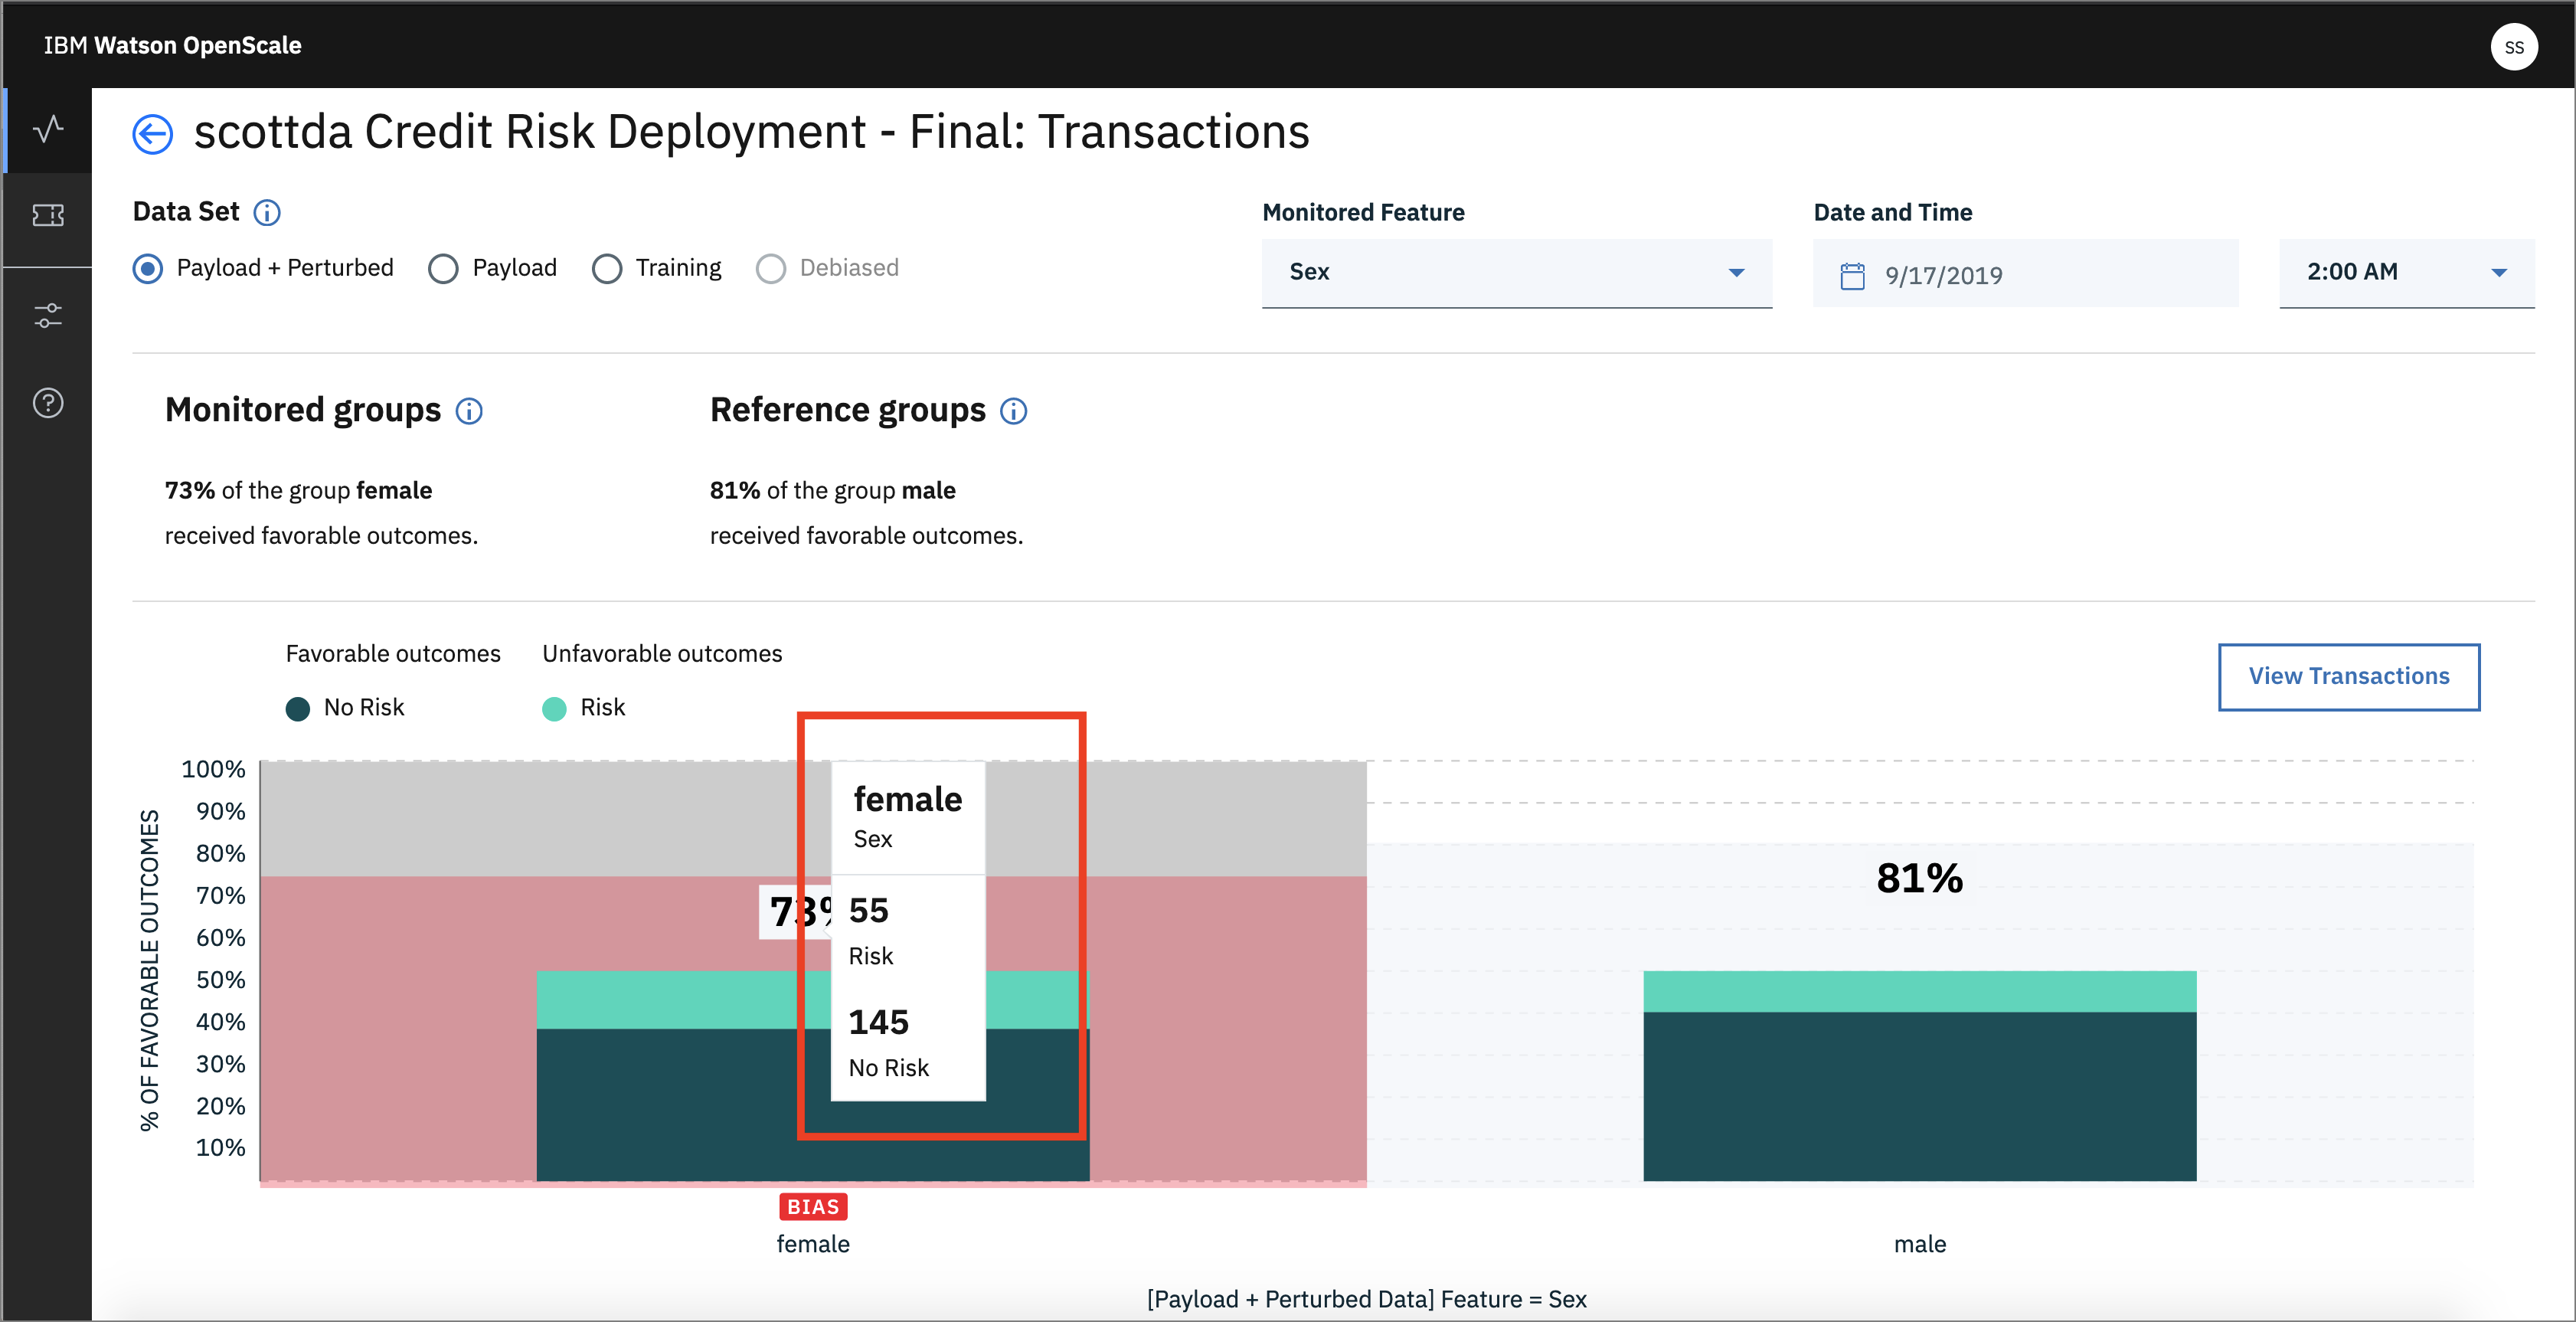Select the Payload radio button
This screenshot has height=1322, width=2576.
pos(443,269)
